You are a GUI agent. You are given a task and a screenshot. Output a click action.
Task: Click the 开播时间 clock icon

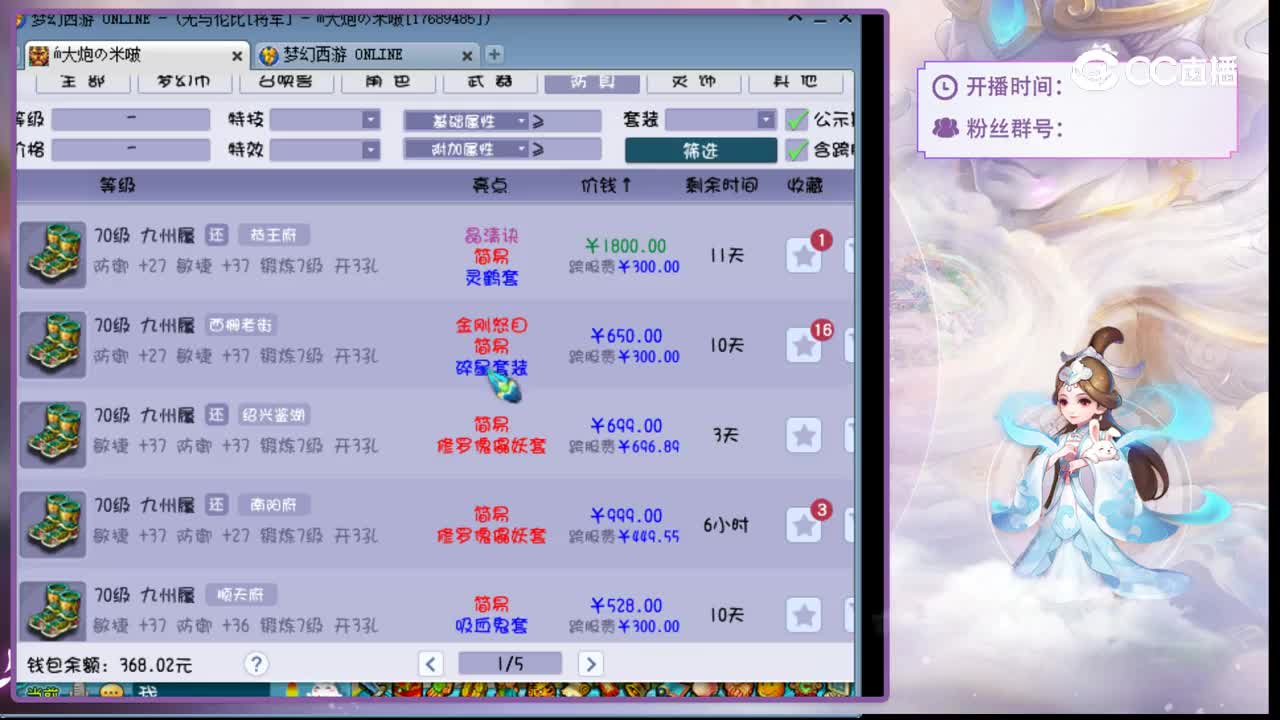pyautogui.click(x=945, y=87)
